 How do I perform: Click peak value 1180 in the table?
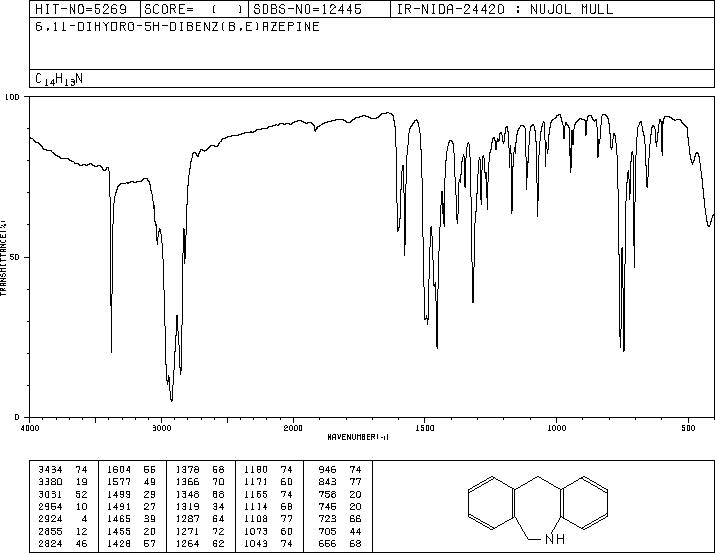click(x=256, y=469)
